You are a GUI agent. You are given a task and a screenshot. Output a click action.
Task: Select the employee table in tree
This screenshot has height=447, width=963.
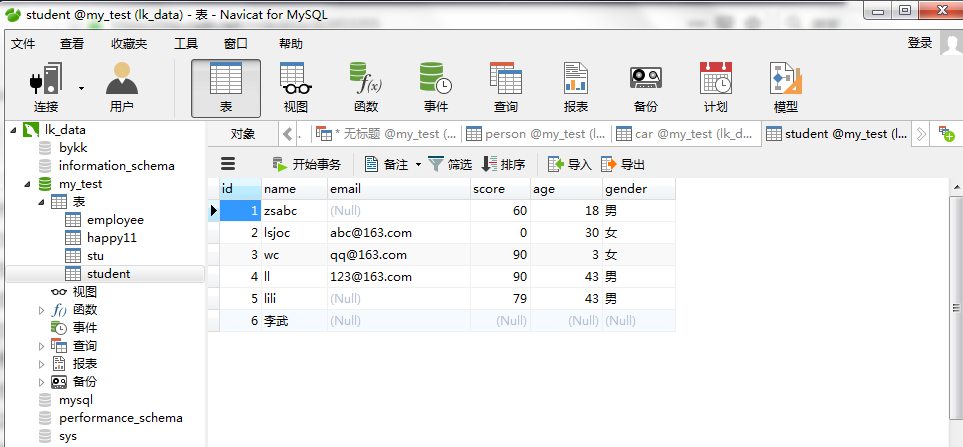pyautogui.click(x=115, y=220)
